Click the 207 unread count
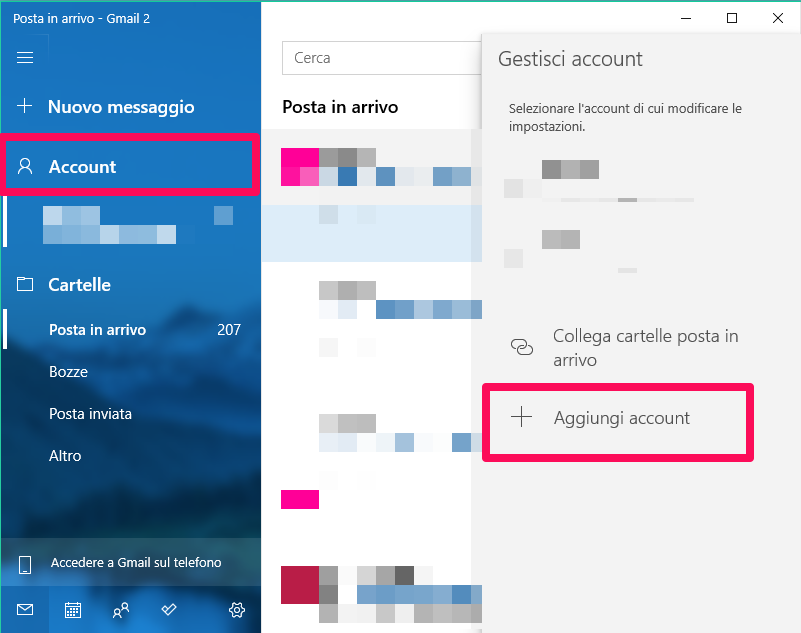 tap(229, 330)
